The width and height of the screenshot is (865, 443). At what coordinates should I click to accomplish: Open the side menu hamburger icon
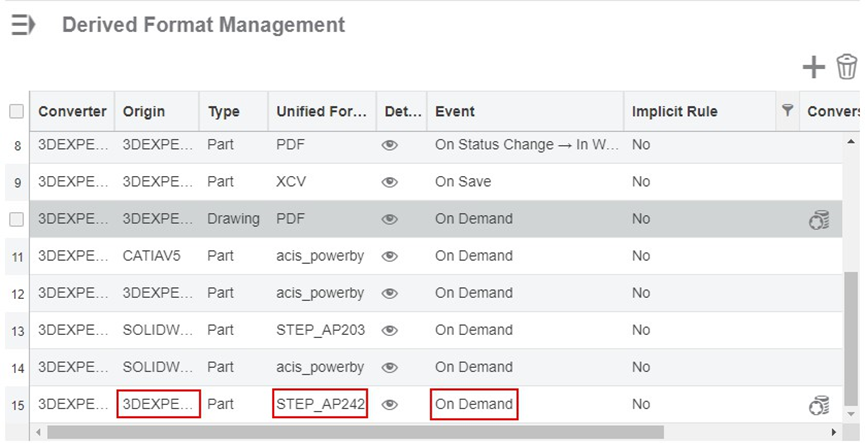tap(23, 25)
